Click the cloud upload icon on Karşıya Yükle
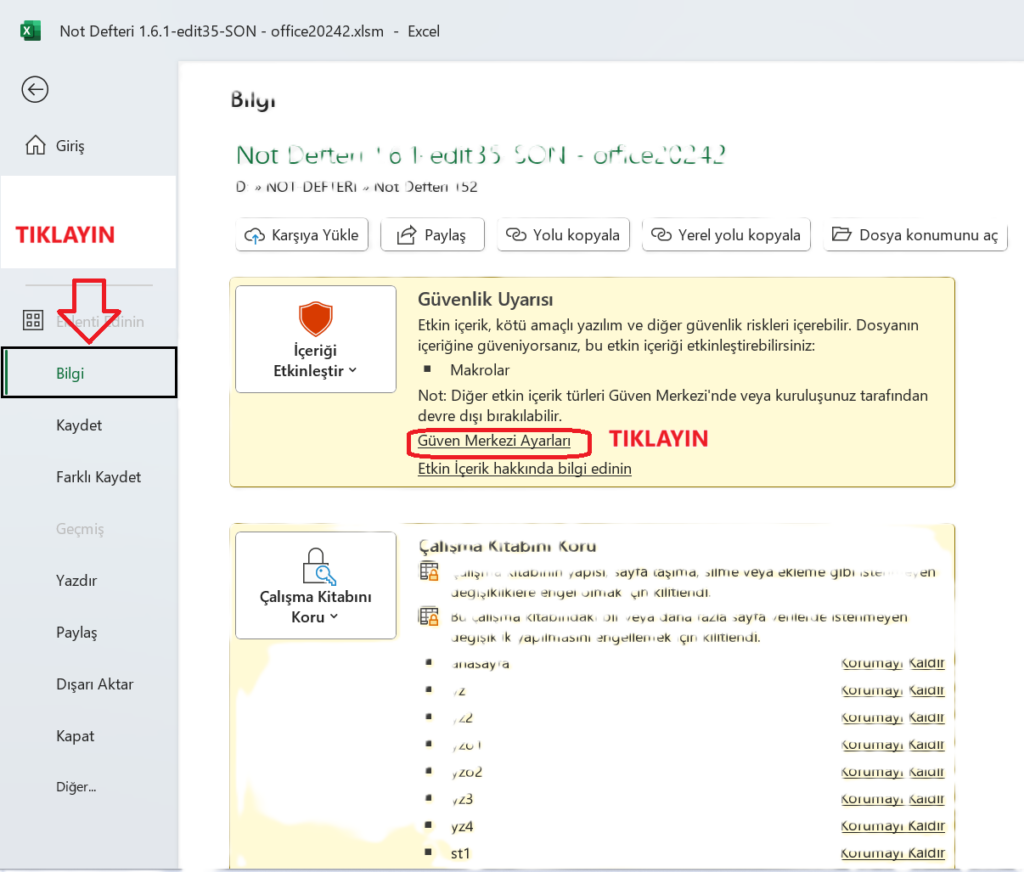This screenshot has height=872, width=1024. tap(255, 236)
